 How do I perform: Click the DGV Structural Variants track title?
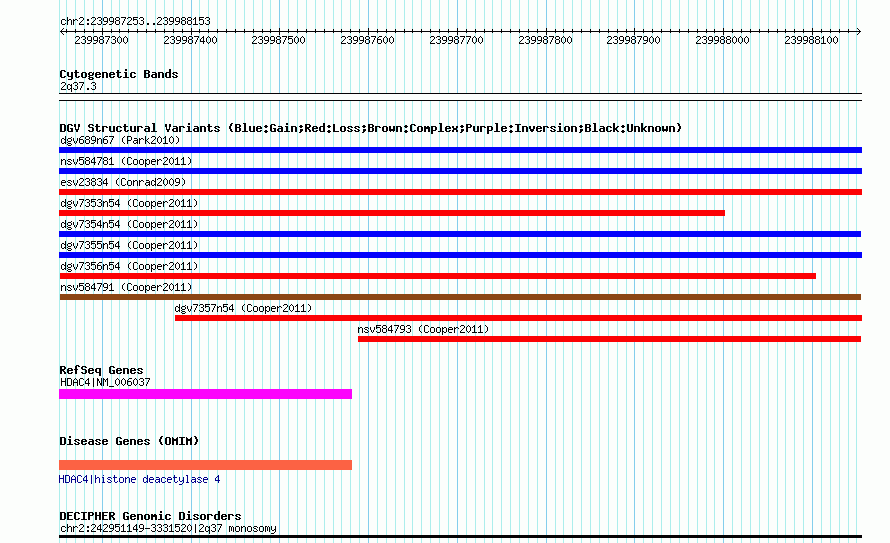(371, 128)
